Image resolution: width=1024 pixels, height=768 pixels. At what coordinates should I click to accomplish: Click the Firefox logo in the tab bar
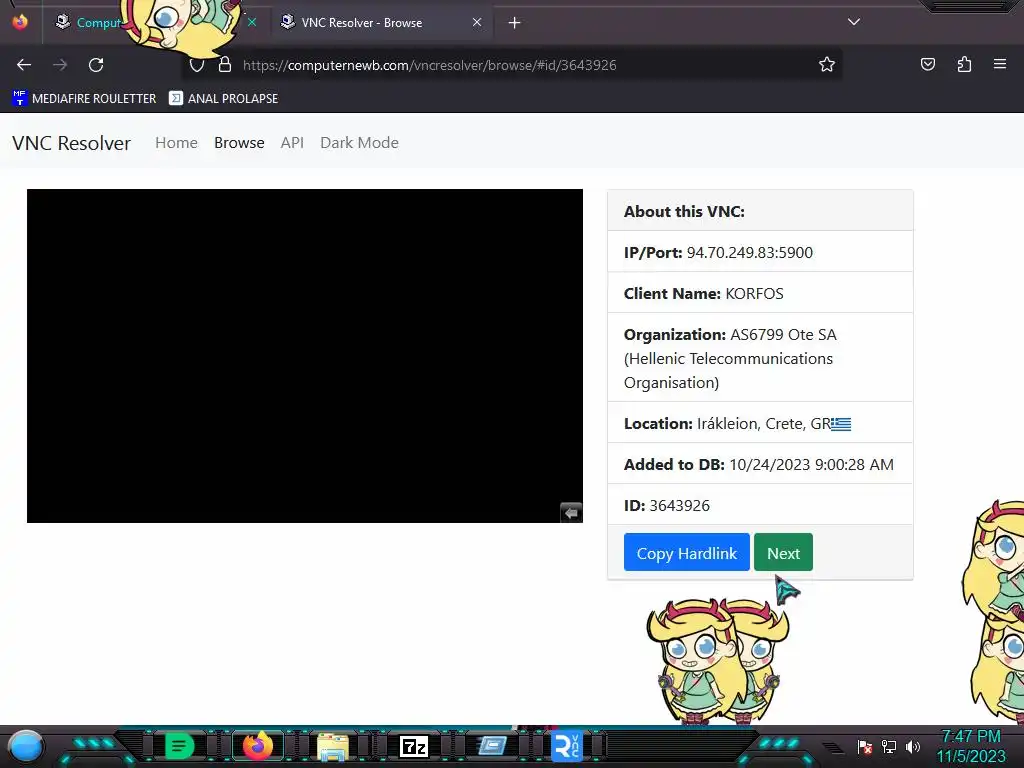pyautogui.click(x=20, y=22)
